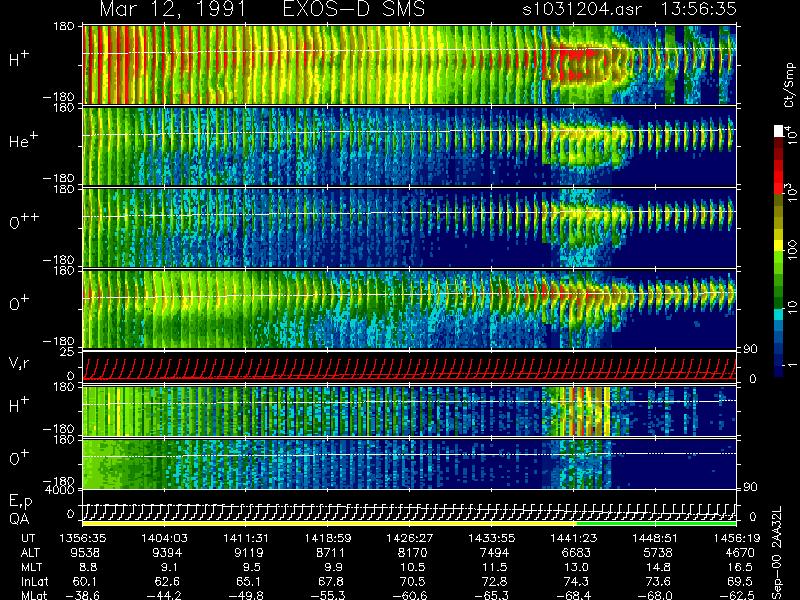
Task: Click the 'ALT' row label
Action: click(x=31, y=553)
